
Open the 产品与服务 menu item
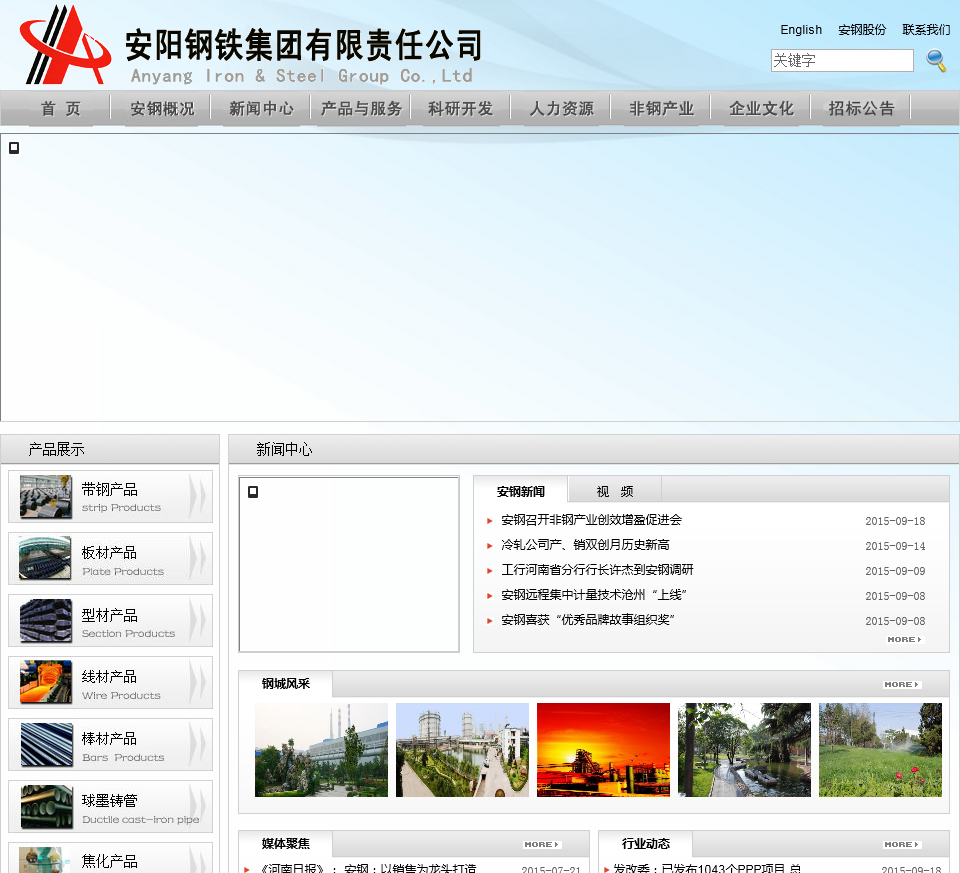click(361, 109)
